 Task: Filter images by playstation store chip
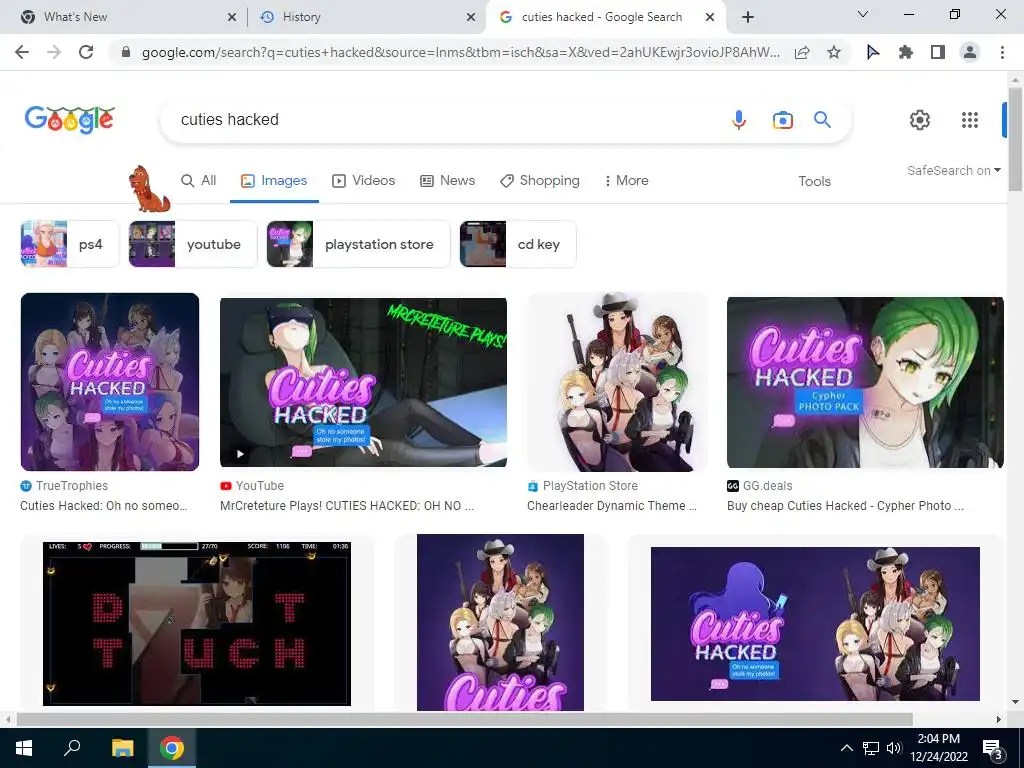click(x=359, y=244)
